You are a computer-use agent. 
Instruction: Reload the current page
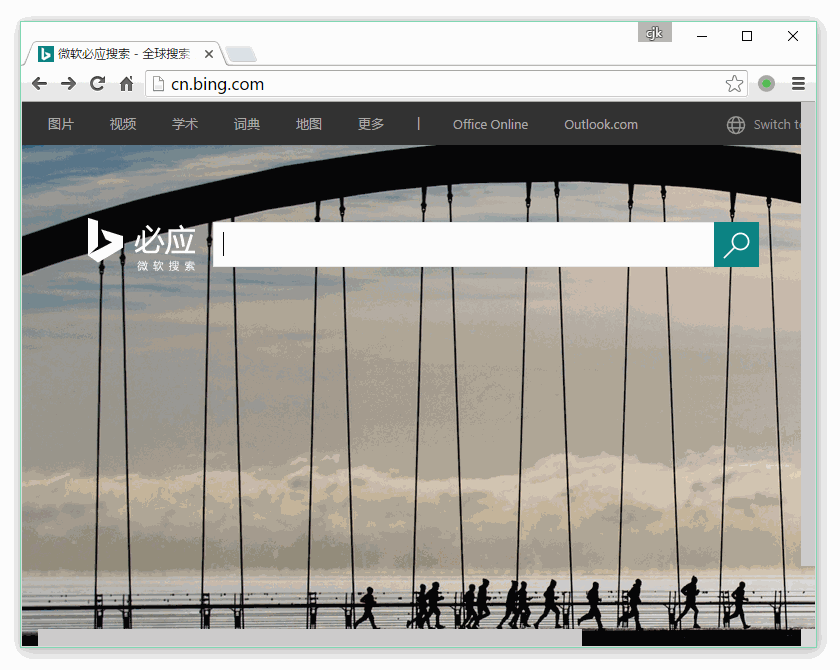coord(98,84)
